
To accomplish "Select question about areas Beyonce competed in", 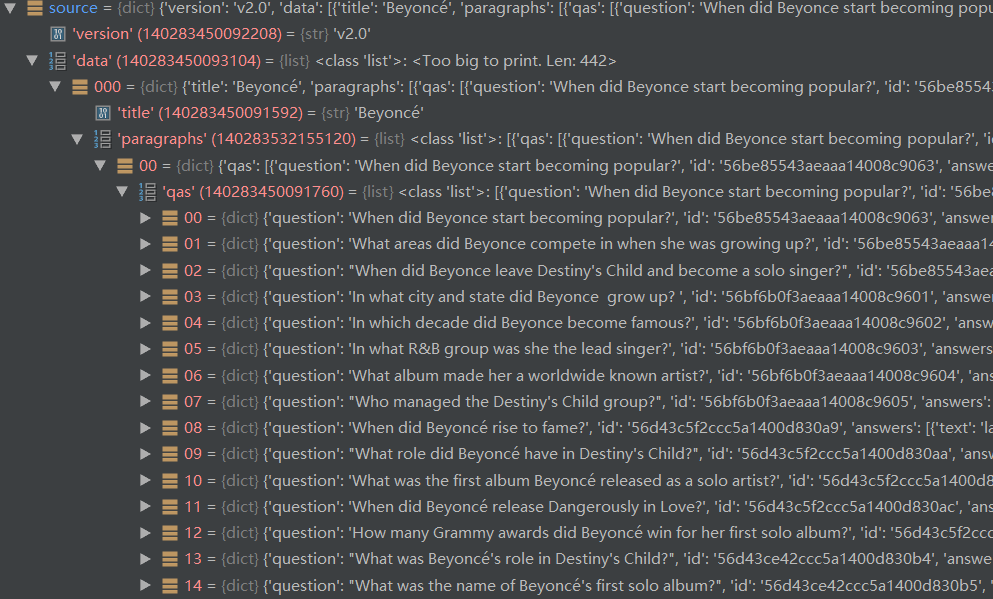I will click(582, 244).
